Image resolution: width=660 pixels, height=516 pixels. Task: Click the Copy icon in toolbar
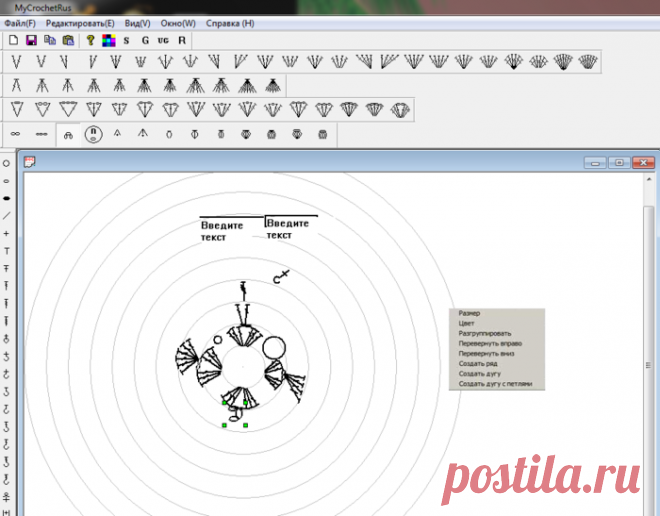[x=50, y=40]
